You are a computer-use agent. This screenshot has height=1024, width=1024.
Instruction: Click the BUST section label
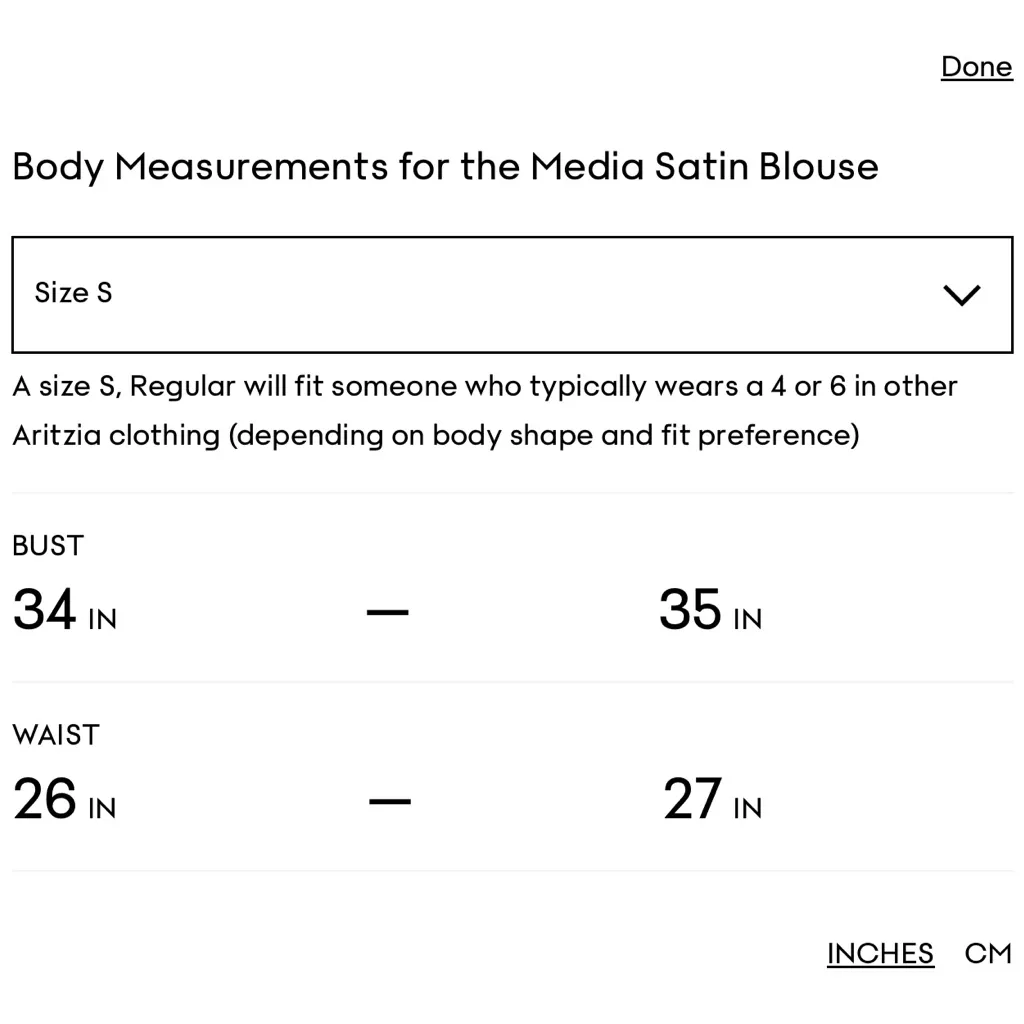48,545
